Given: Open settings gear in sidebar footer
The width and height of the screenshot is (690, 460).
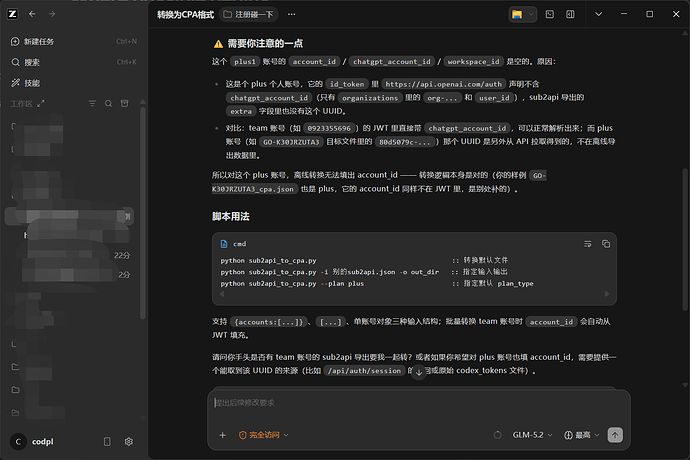Looking at the screenshot, I should [x=128, y=442].
